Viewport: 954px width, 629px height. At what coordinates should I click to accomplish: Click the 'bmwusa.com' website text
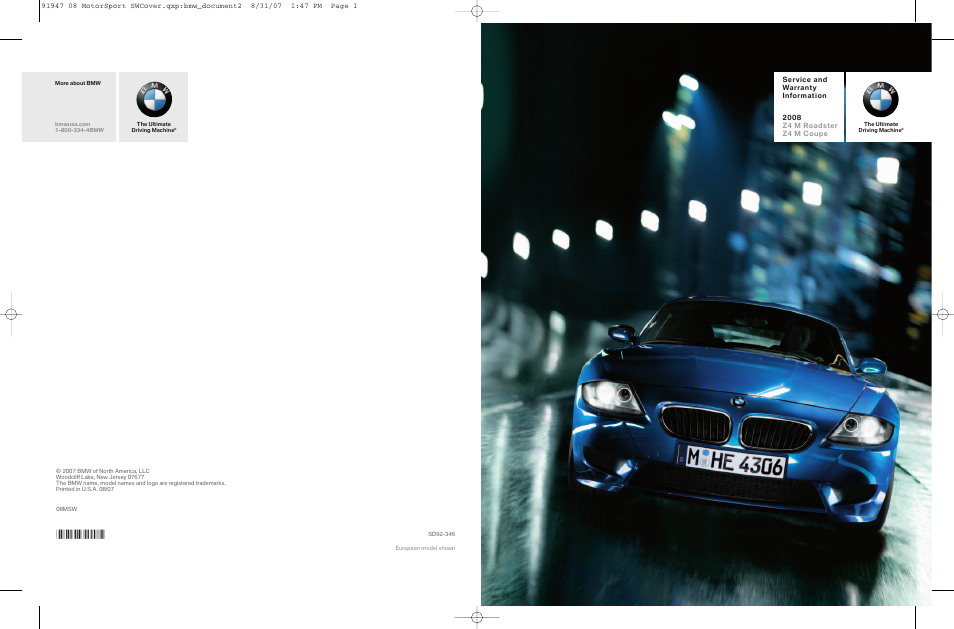point(72,124)
